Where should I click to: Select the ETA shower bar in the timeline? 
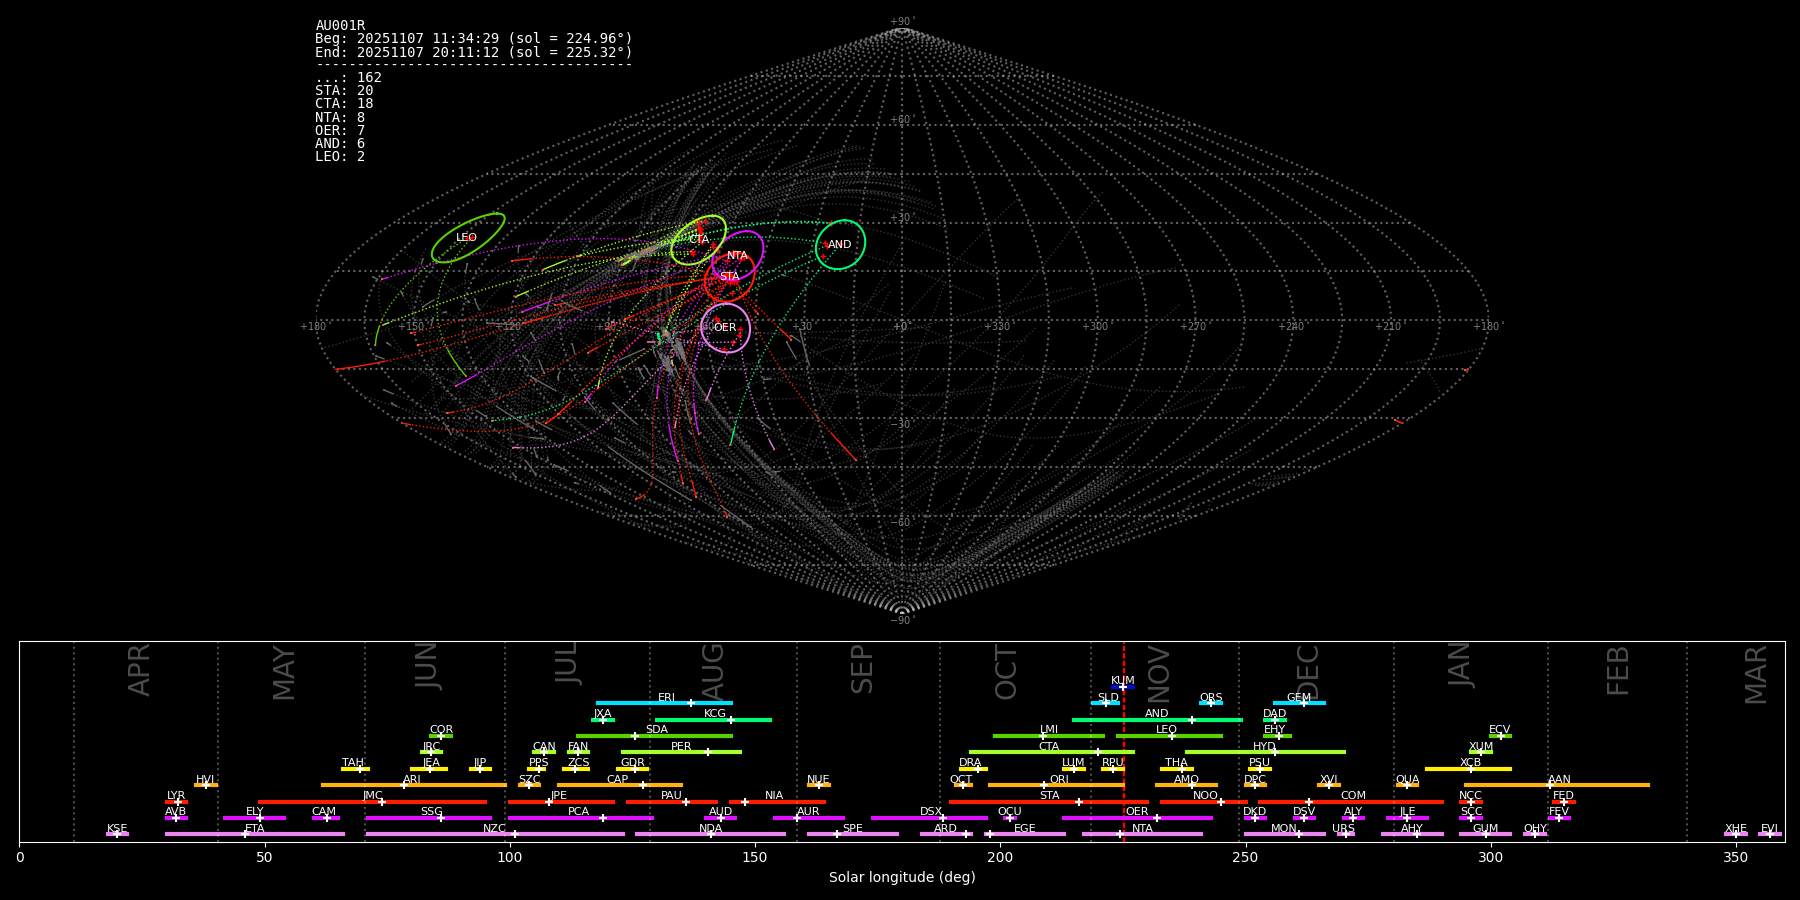[x=255, y=834]
